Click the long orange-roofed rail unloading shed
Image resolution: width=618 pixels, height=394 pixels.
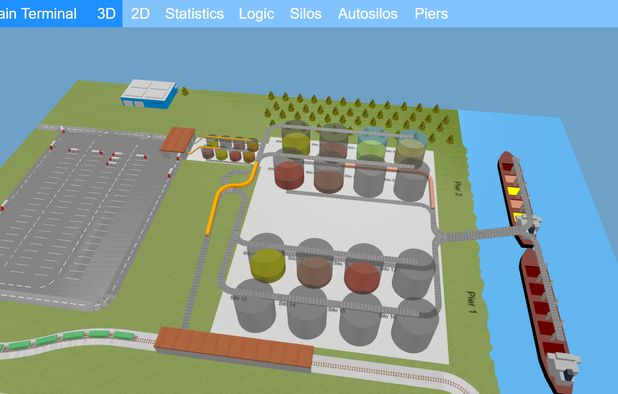(234, 349)
